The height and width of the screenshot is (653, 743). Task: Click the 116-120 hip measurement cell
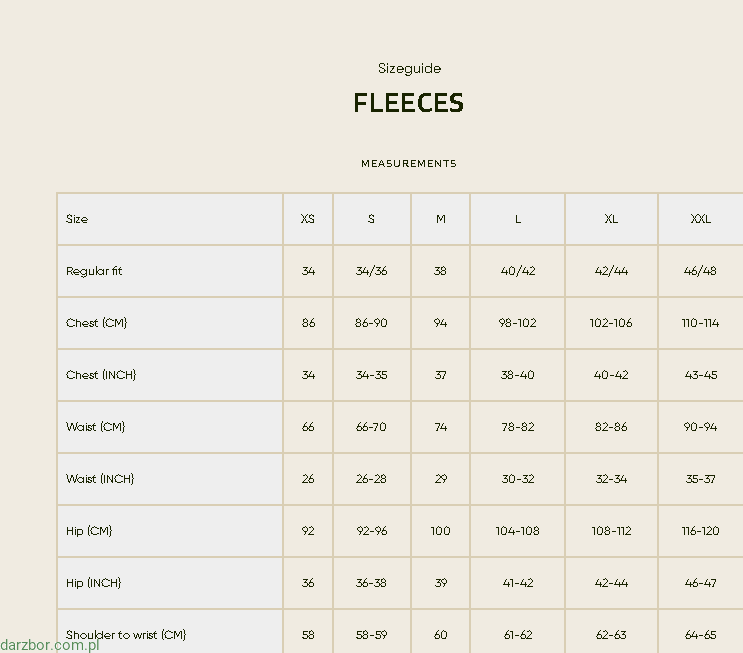coord(700,531)
